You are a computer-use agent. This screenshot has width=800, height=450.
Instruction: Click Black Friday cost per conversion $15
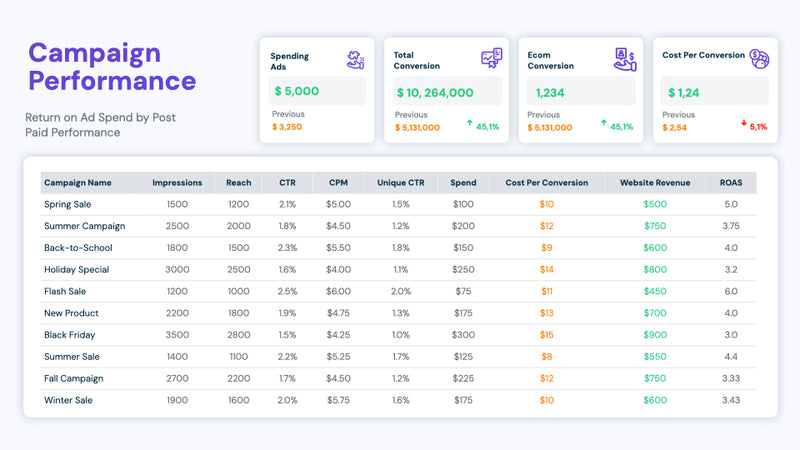point(546,335)
